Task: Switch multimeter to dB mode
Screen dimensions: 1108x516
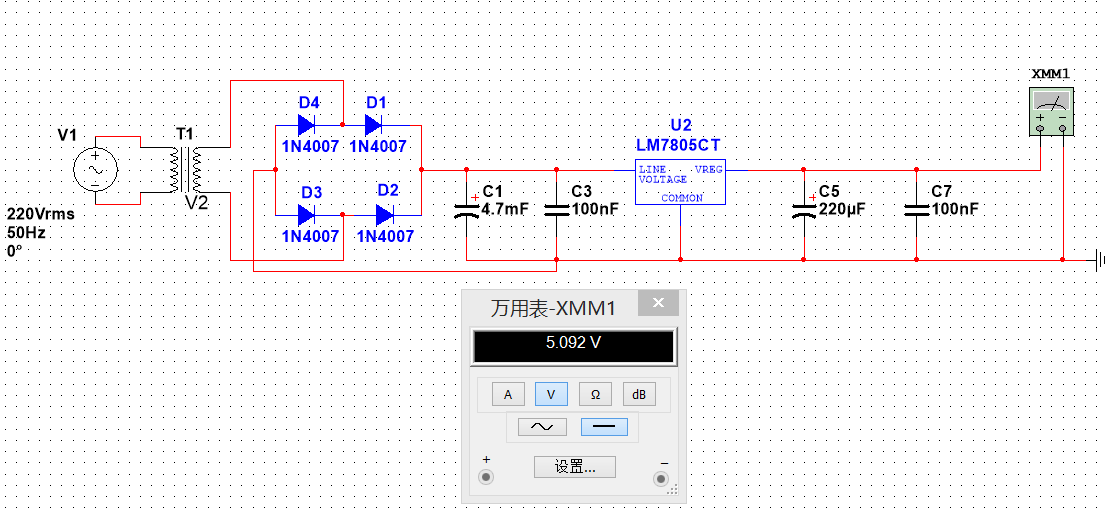Action: pos(639,394)
